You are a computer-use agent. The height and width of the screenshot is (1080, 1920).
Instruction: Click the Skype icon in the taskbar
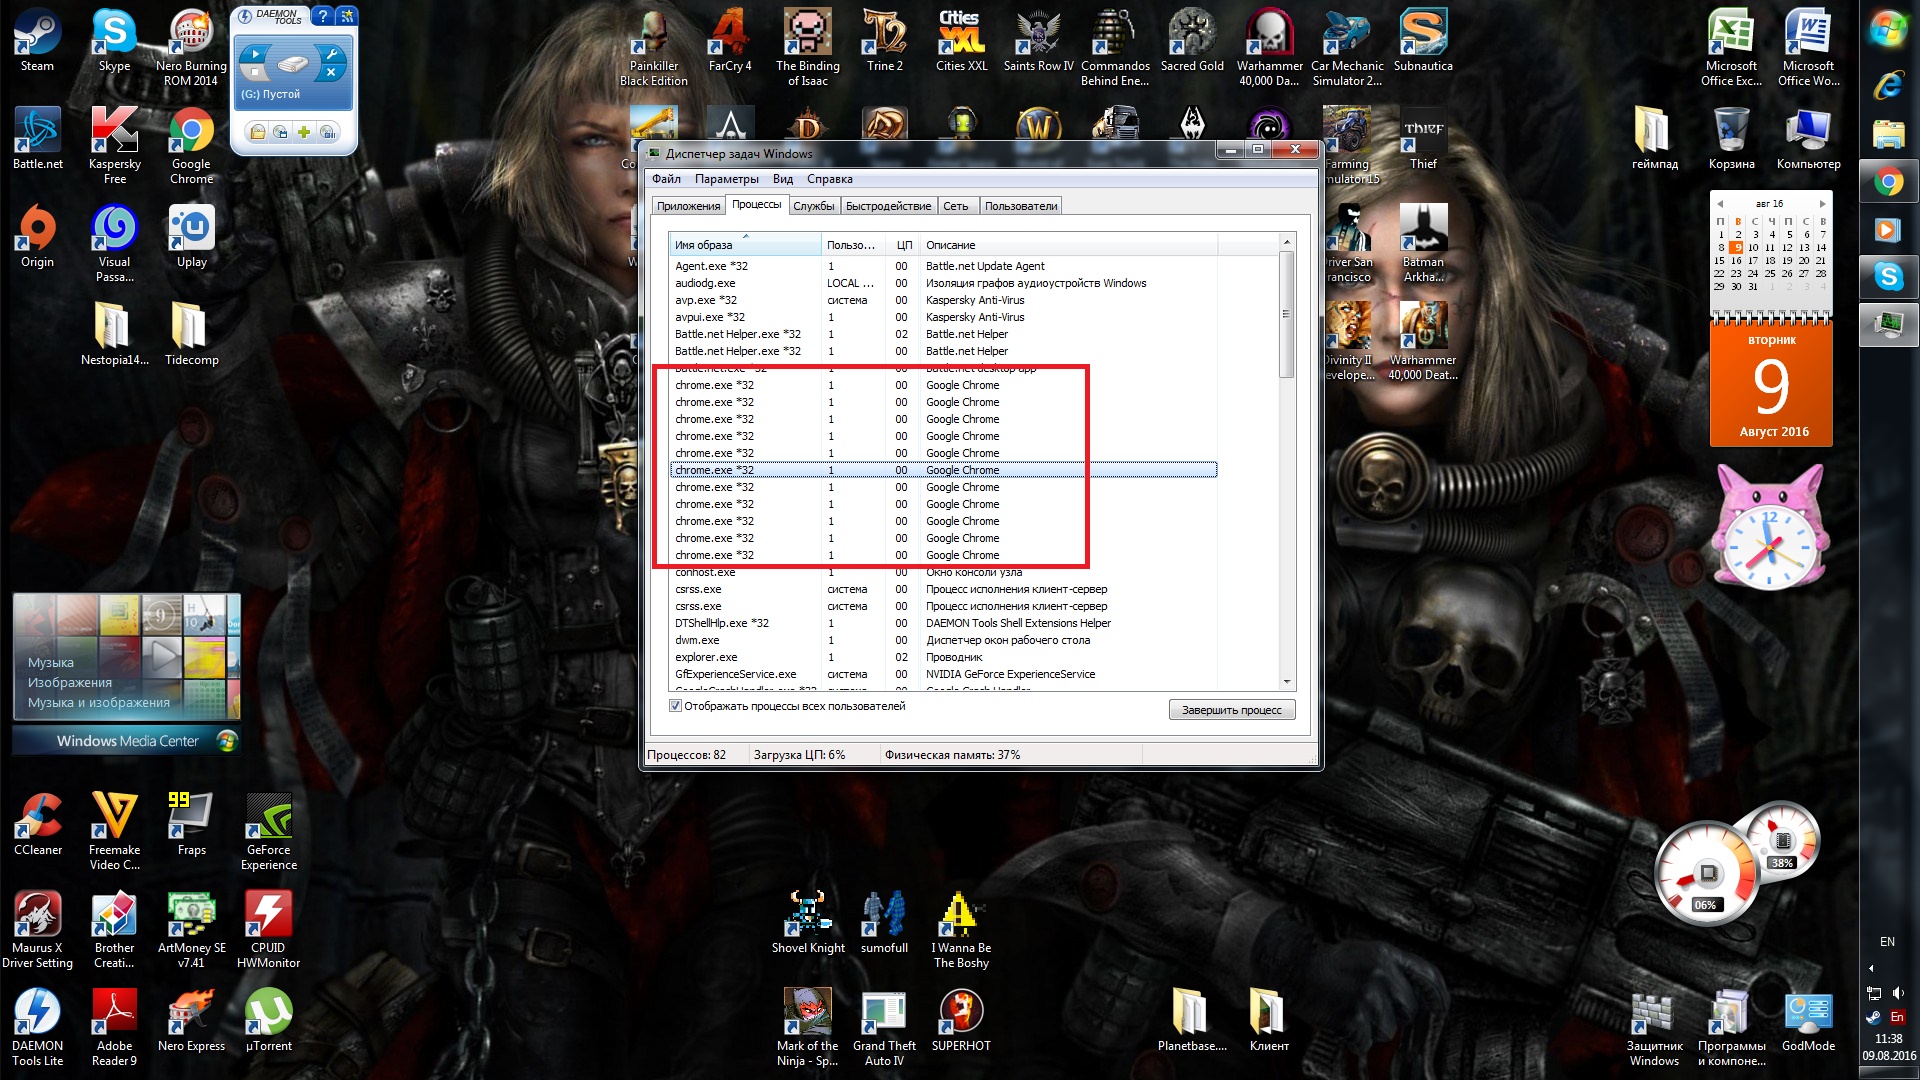[x=1888, y=276]
